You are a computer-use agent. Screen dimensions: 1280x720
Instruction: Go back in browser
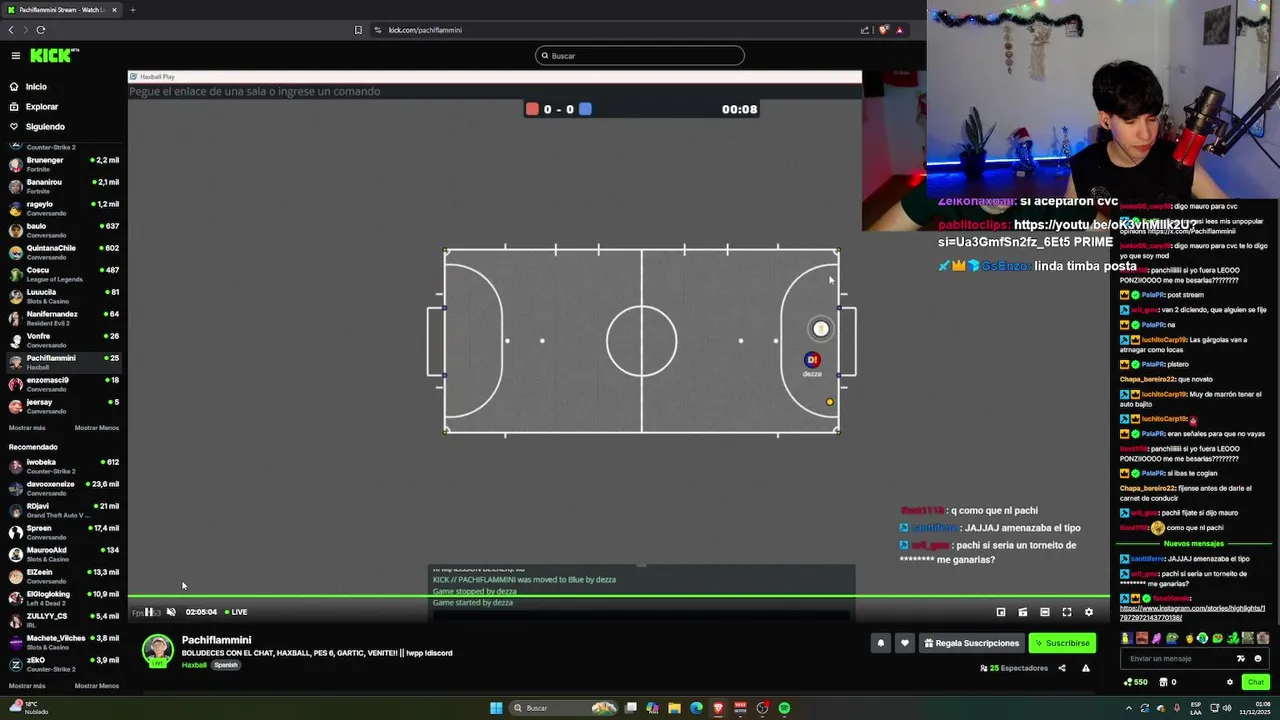pyautogui.click(x=11, y=30)
